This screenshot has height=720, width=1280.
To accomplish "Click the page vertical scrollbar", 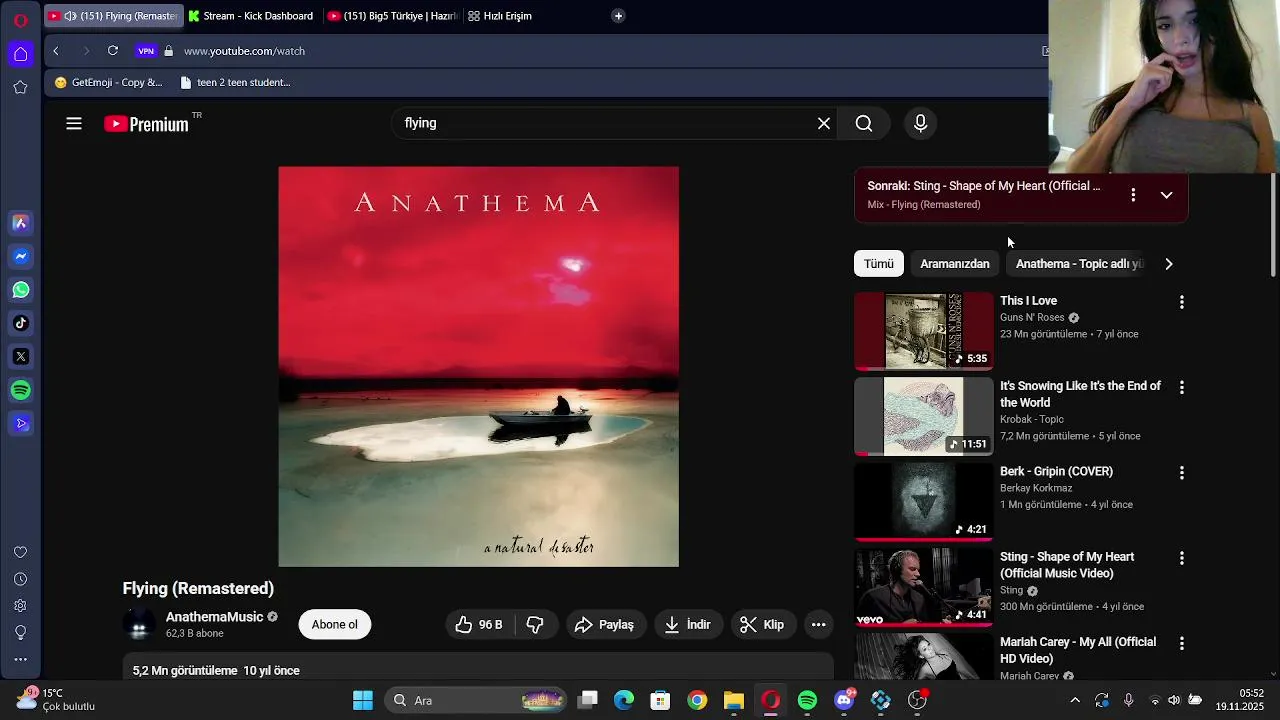I will coord(1273,225).
